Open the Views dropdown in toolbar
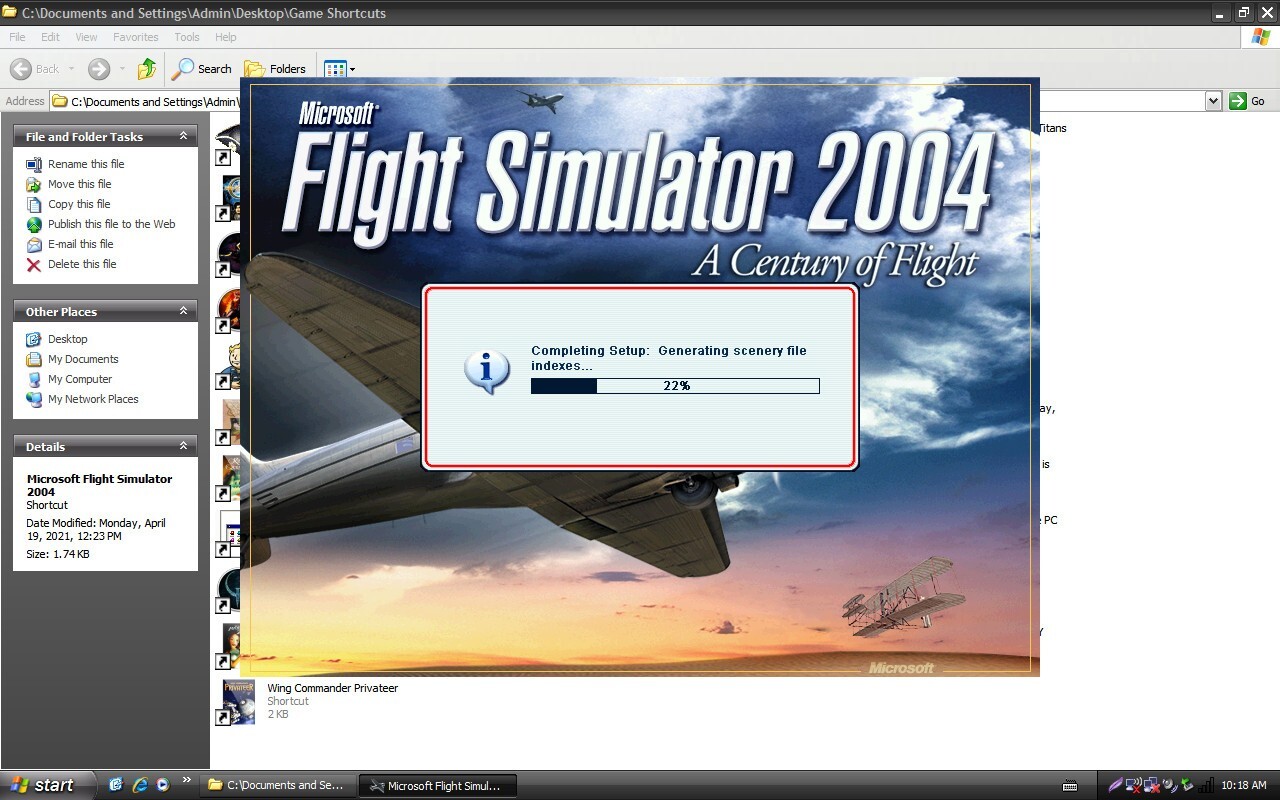Screen dimensions: 1280x800 coord(339,69)
